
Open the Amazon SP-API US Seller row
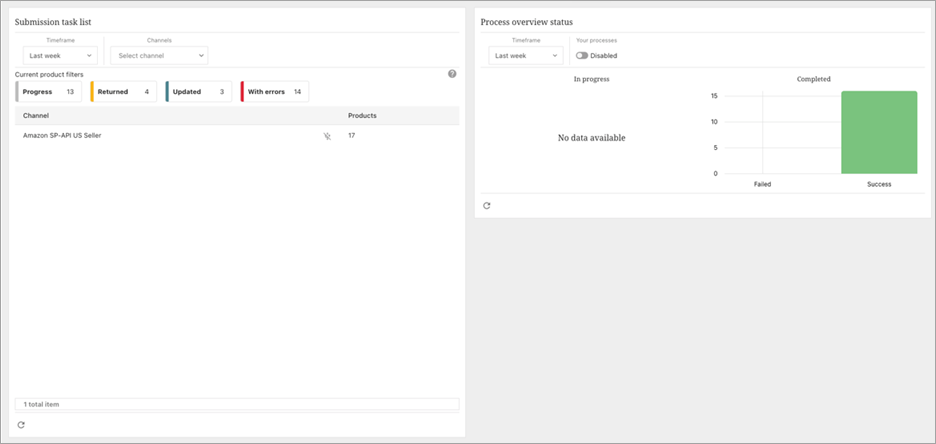62,135
